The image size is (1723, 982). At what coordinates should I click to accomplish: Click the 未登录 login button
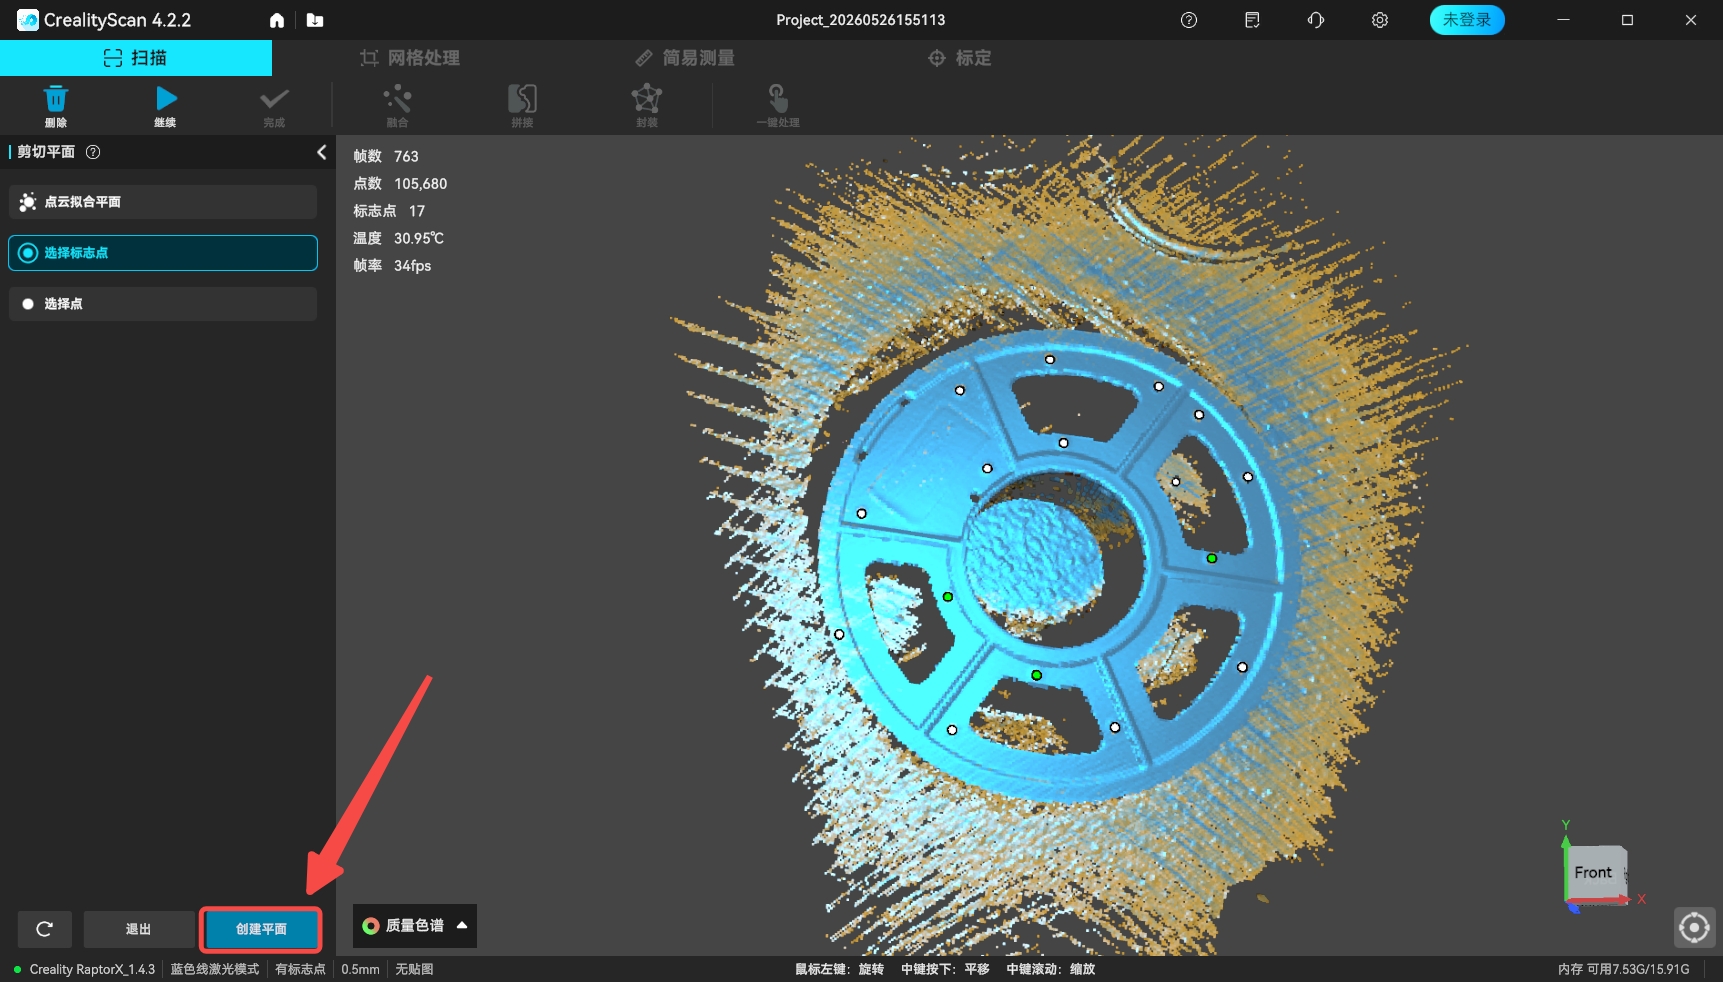[x=1467, y=20]
